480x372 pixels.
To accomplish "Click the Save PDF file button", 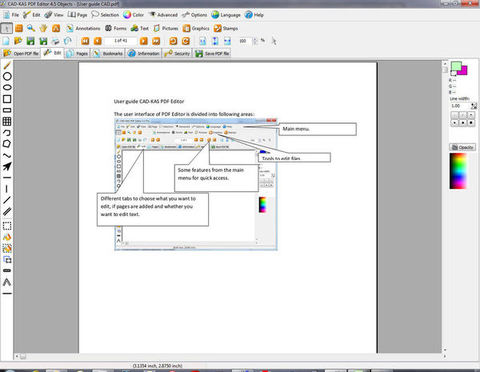I will click(x=212, y=53).
